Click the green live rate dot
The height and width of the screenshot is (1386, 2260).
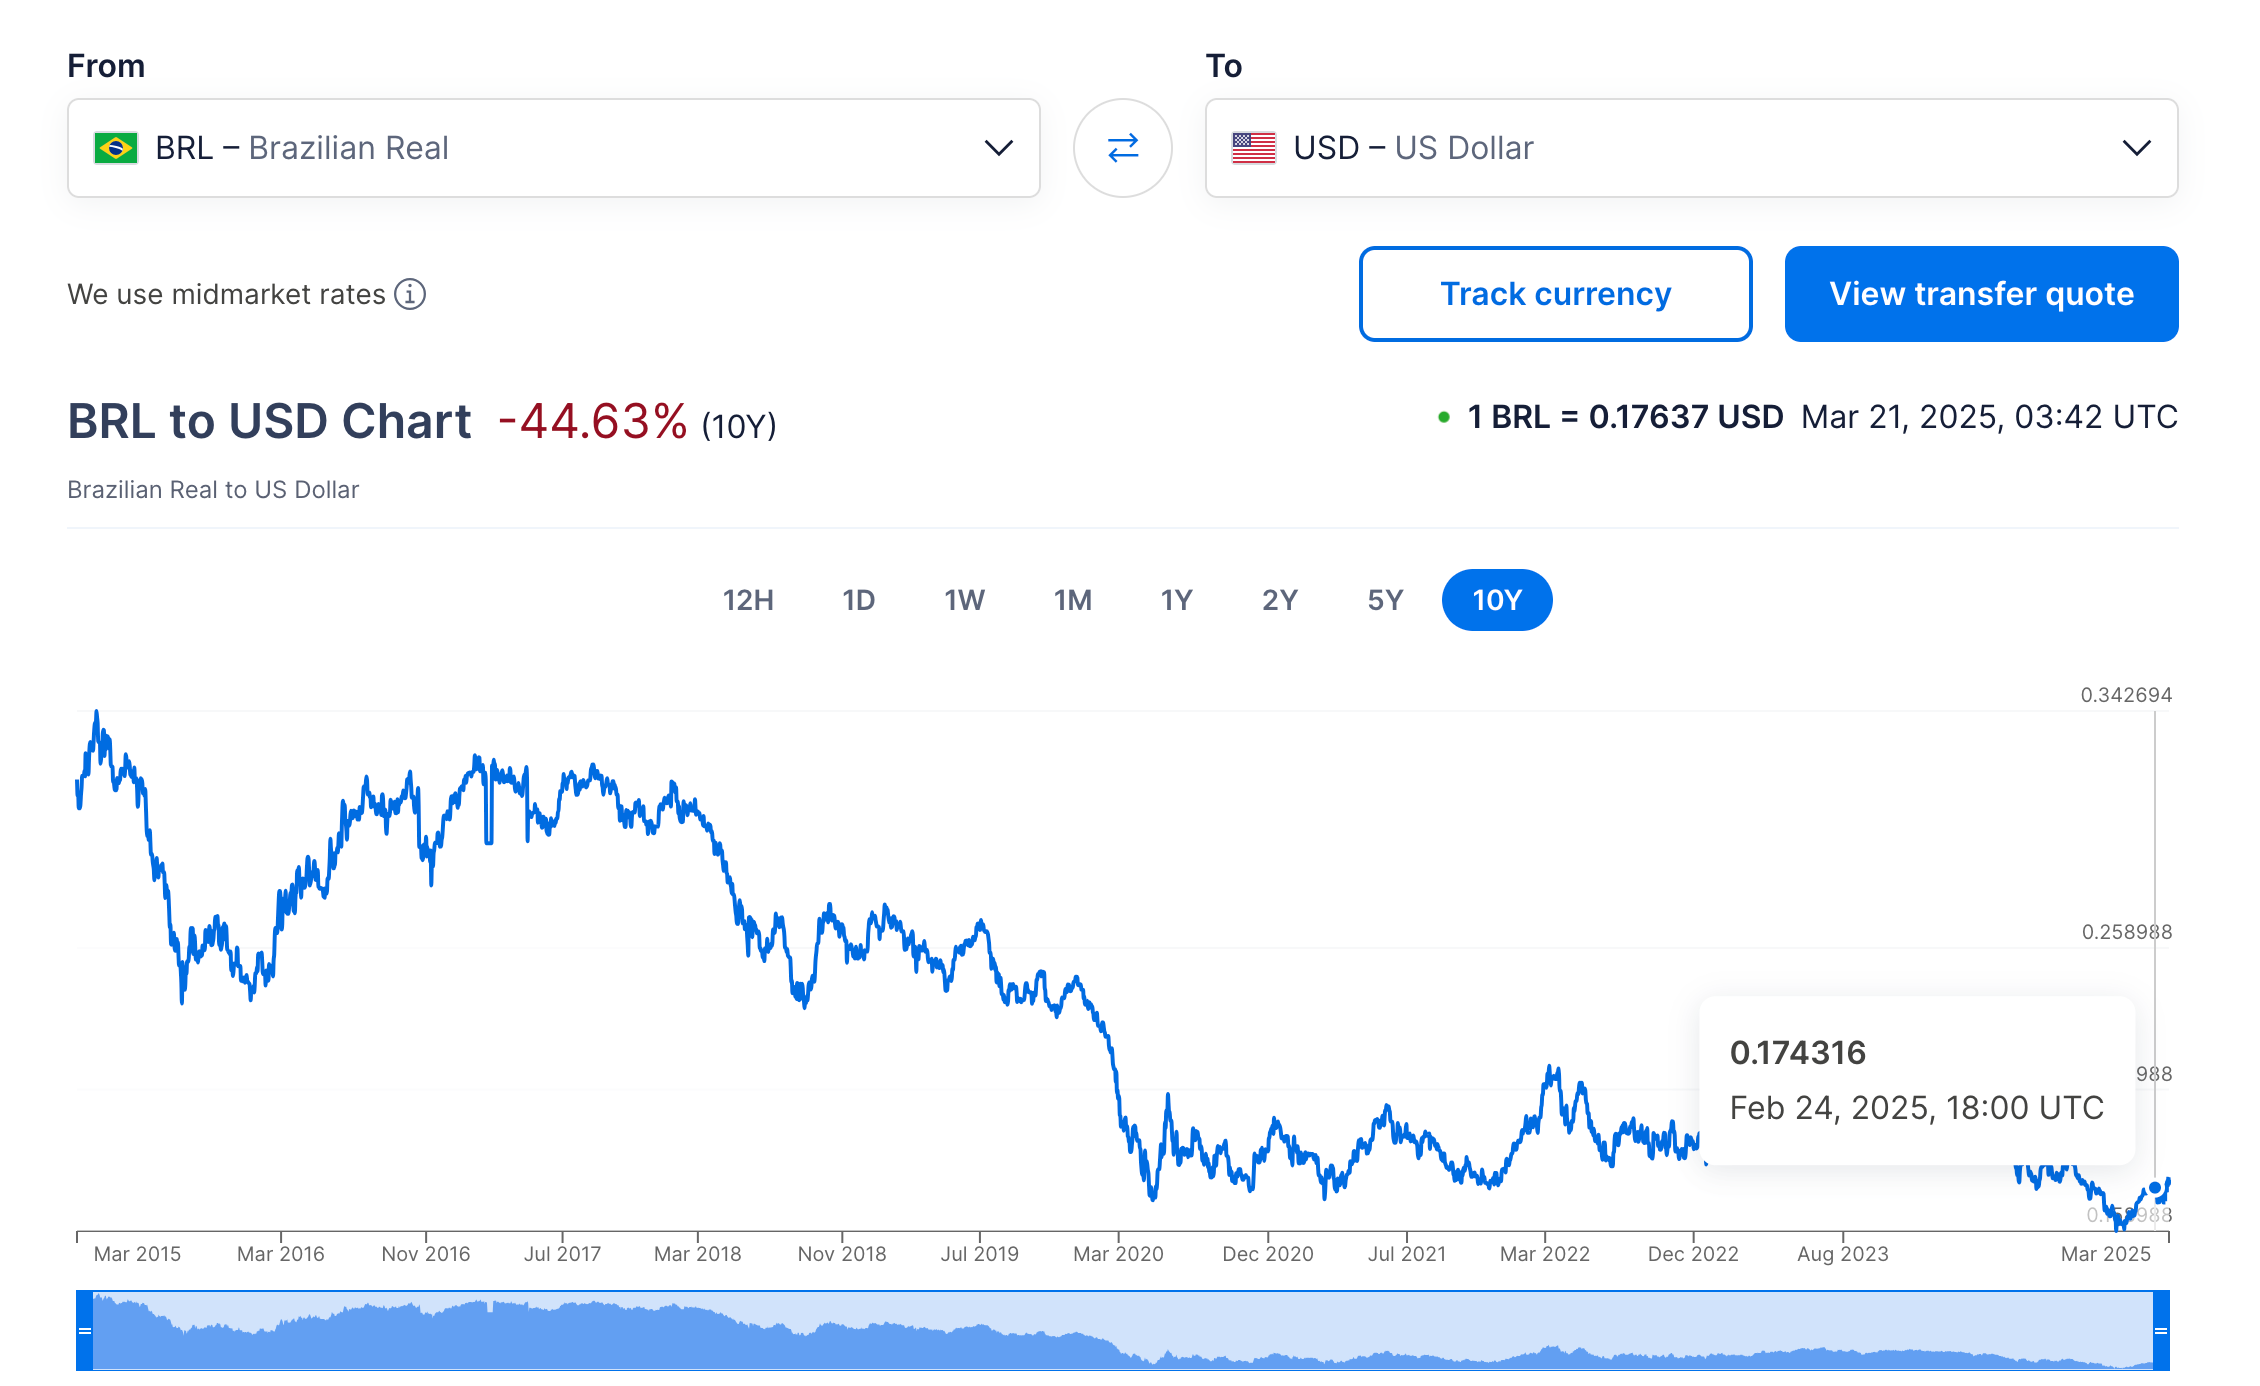1444,417
